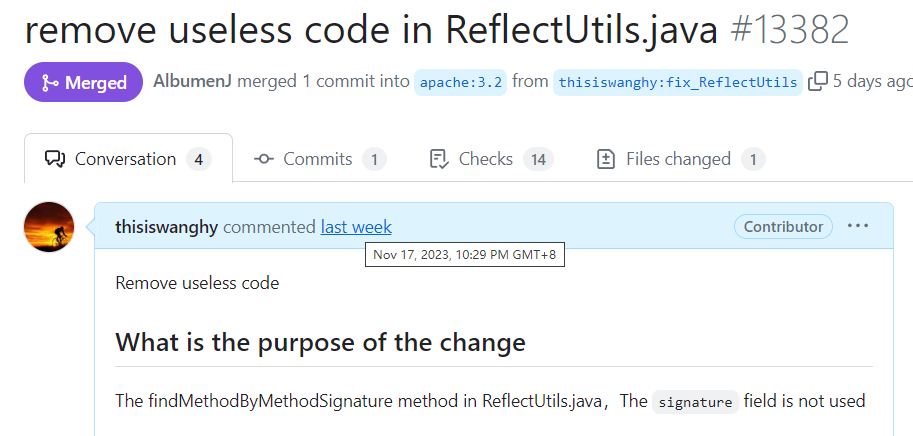Open the Files changed tab

coord(681,159)
